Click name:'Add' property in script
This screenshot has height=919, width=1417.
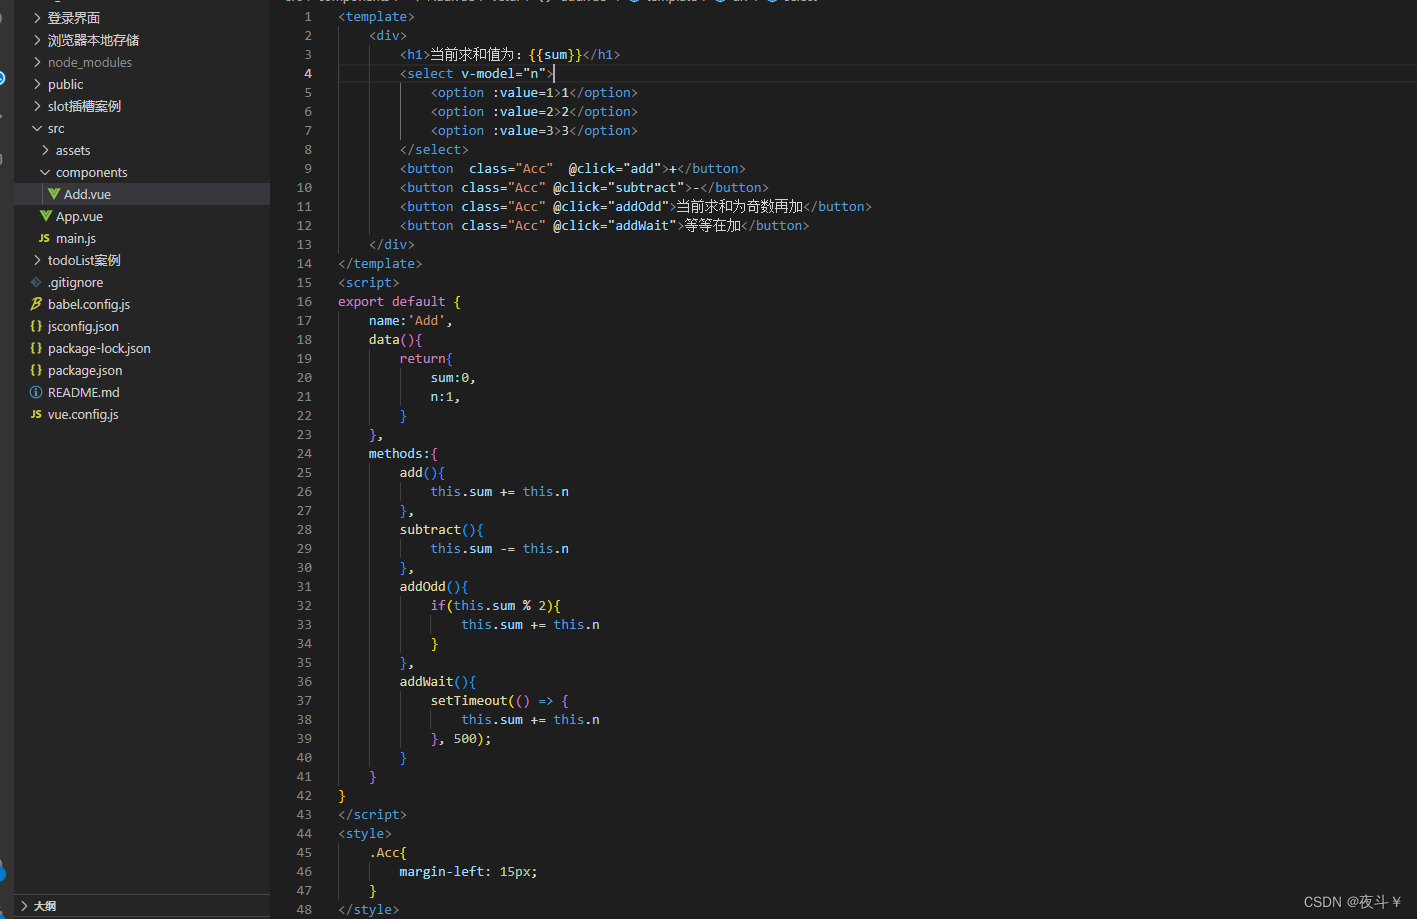410,321
